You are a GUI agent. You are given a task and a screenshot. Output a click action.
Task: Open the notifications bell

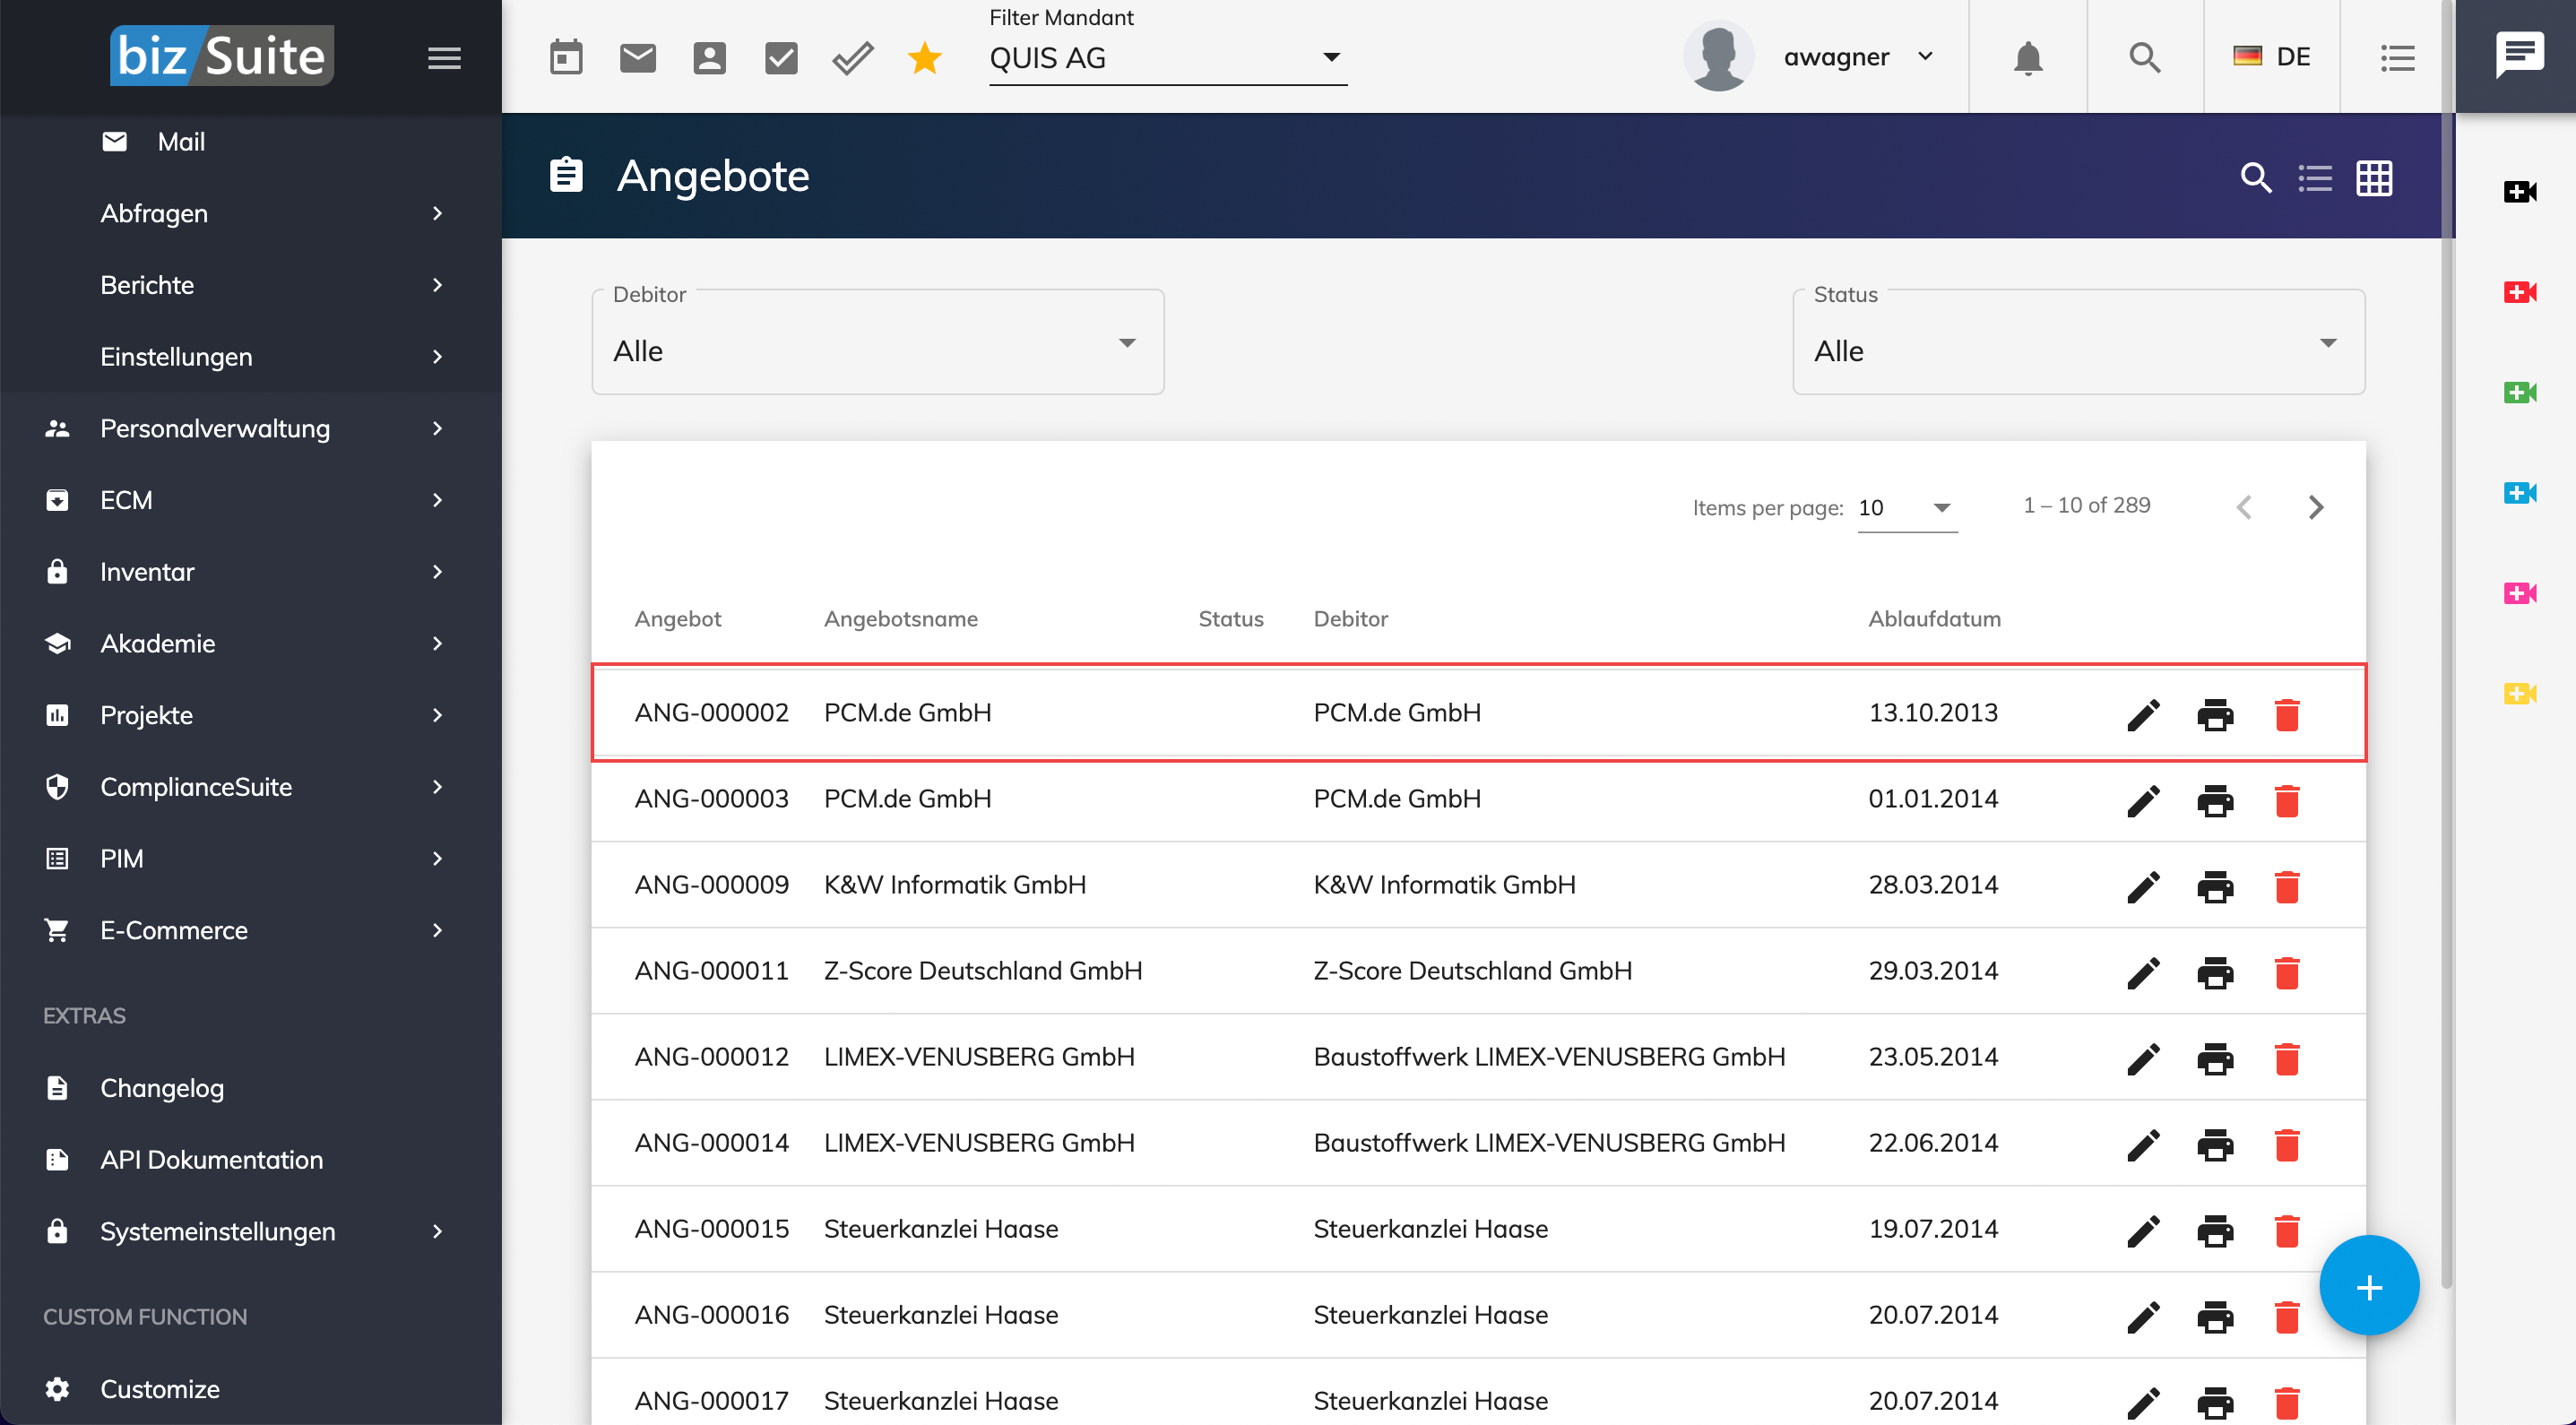[x=2028, y=57]
